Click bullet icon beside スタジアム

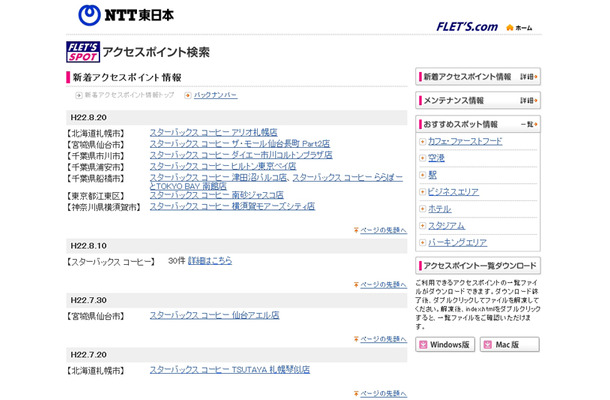click(x=422, y=226)
